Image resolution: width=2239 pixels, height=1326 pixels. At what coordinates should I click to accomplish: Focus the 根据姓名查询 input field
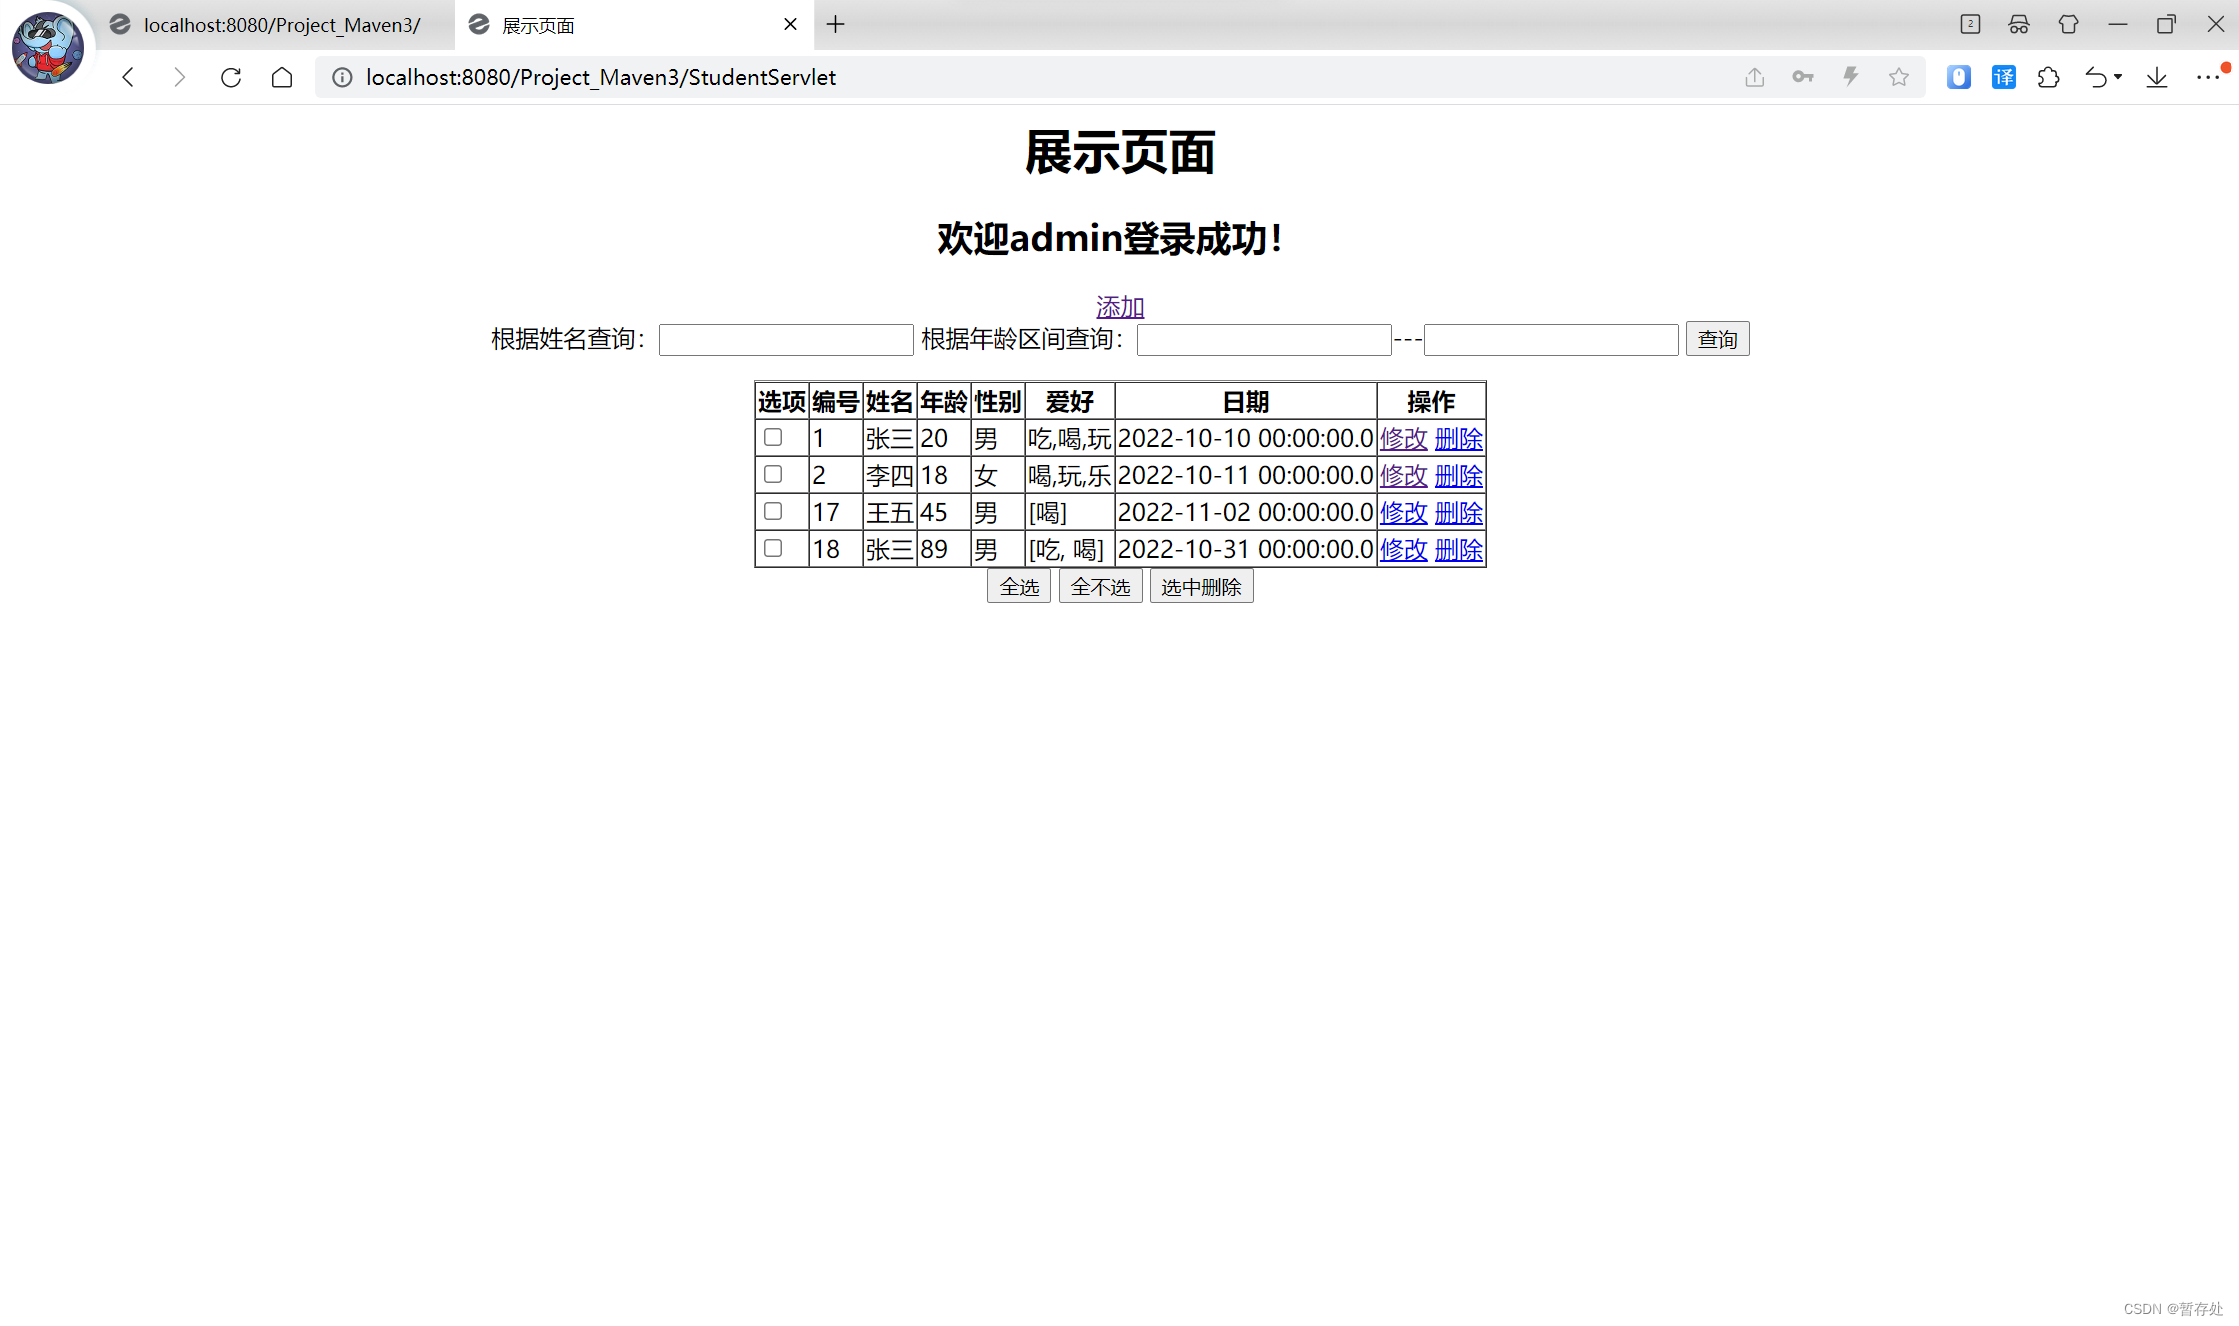click(x=786, y=339)
